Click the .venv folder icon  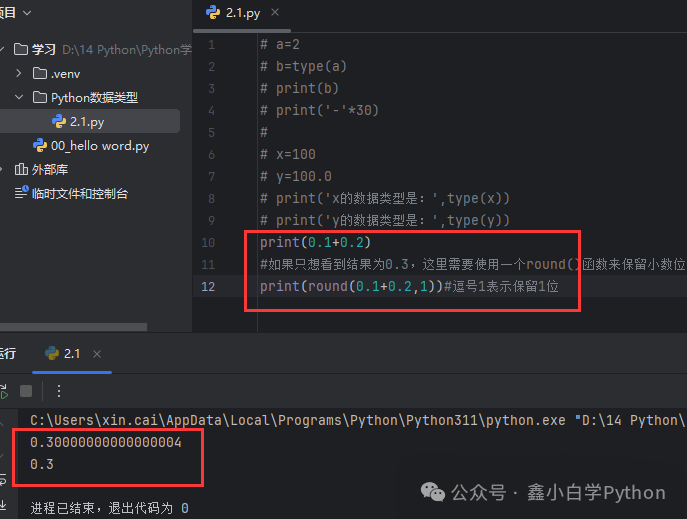pos(40,73)
